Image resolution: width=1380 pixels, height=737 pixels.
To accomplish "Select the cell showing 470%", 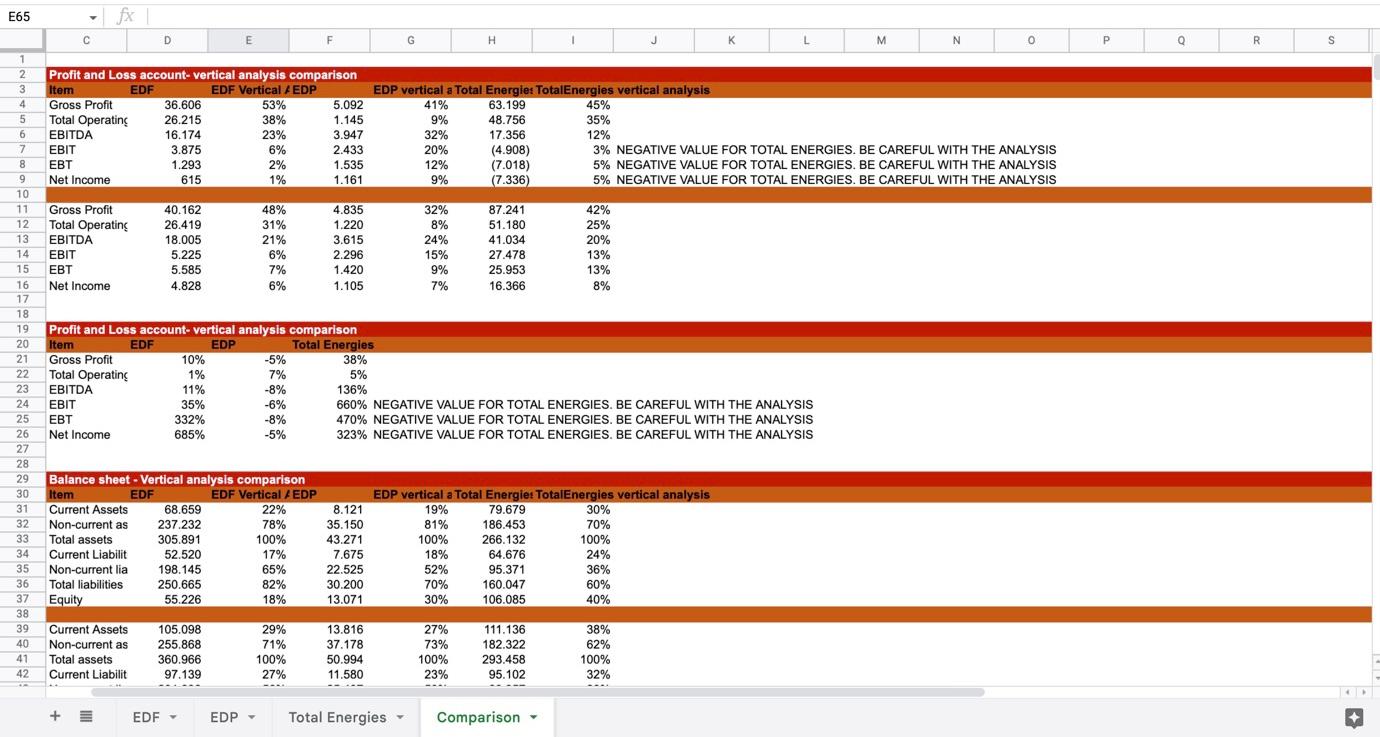I will 329,420.
